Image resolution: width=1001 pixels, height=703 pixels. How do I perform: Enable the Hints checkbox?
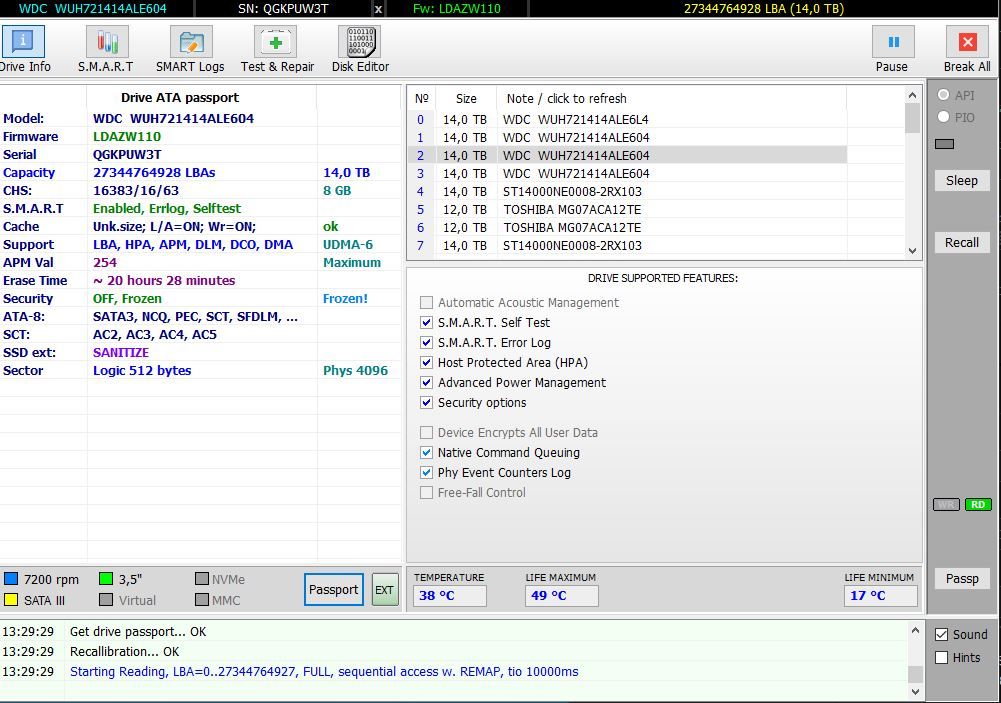click(x=942, y=657)
